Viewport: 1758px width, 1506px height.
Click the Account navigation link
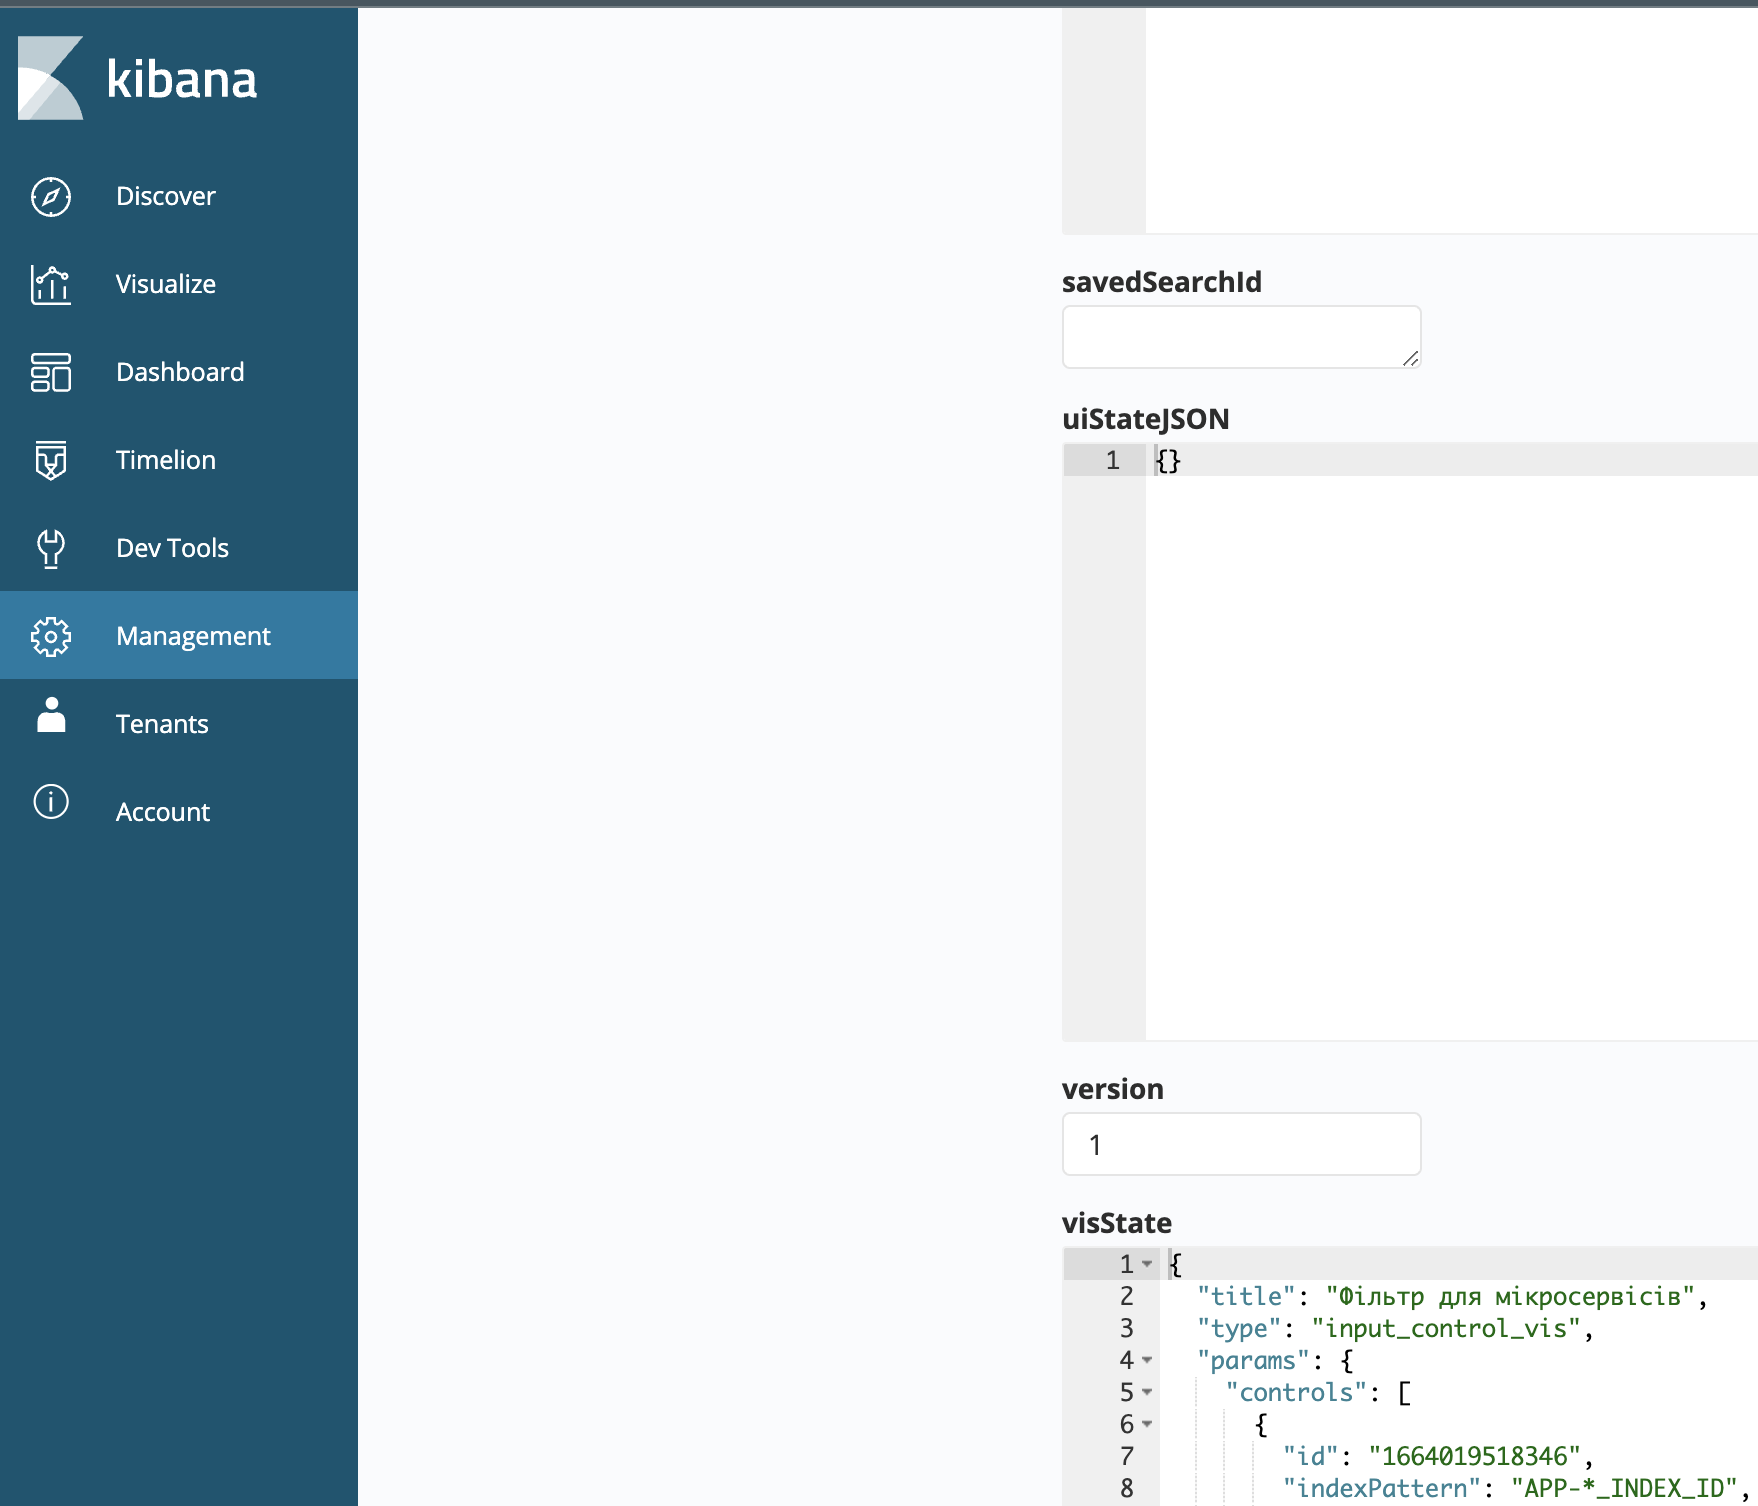pos(163,812)
